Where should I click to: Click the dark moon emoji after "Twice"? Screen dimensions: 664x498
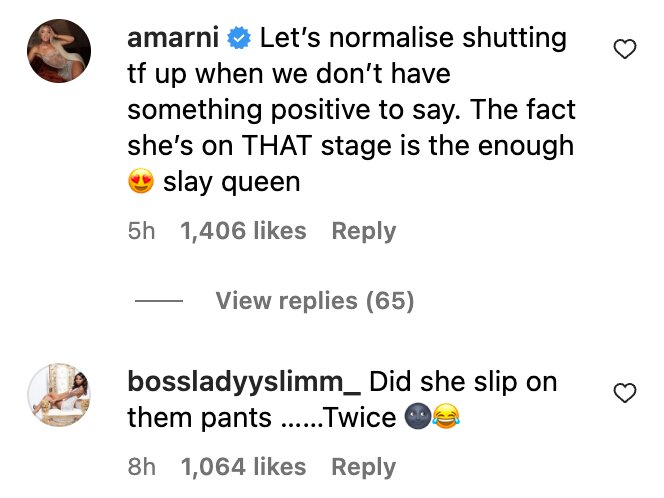click(417, 418)
